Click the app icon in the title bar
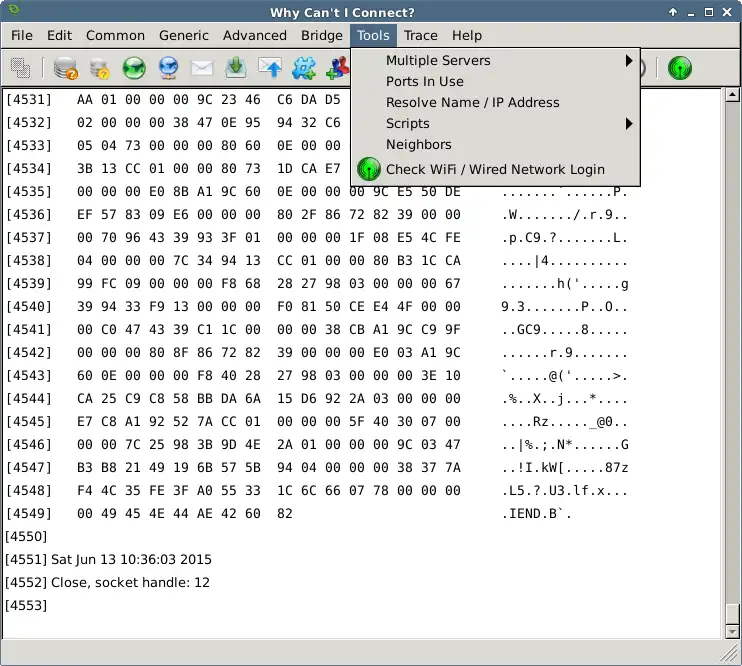 point(14,9)
